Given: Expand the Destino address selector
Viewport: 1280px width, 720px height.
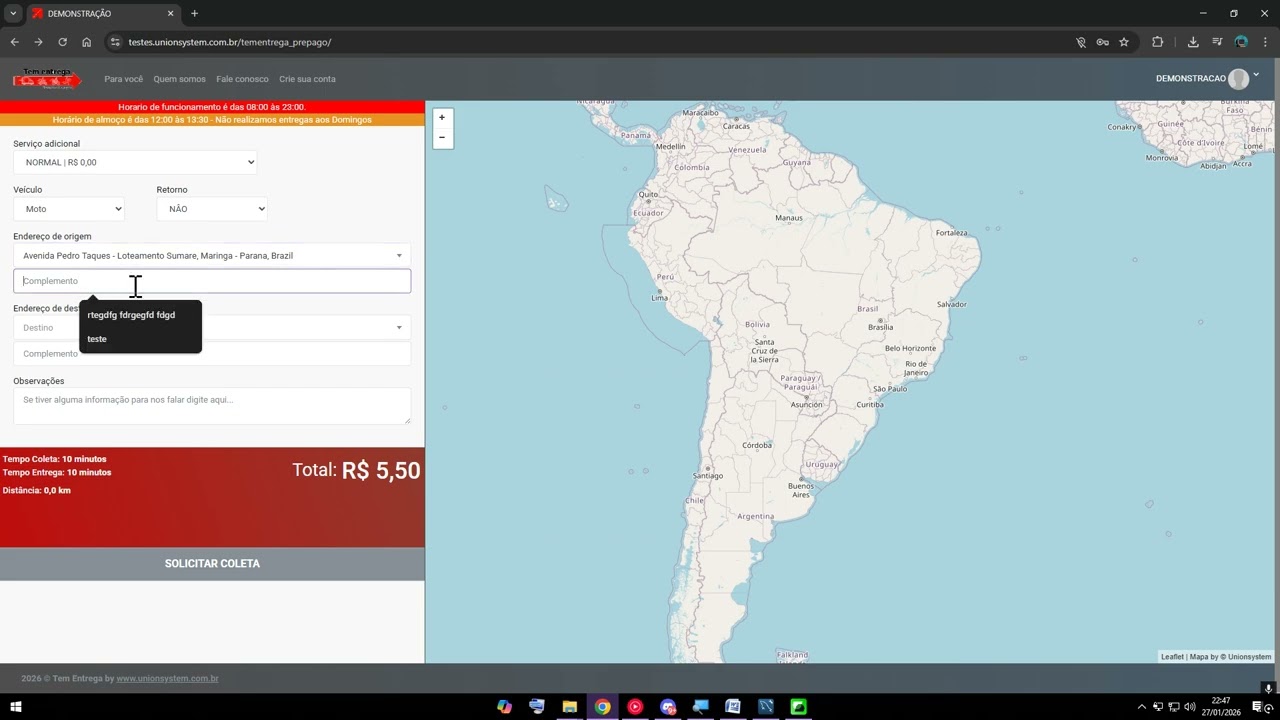Looking at the screenshot, I should 399,328.
